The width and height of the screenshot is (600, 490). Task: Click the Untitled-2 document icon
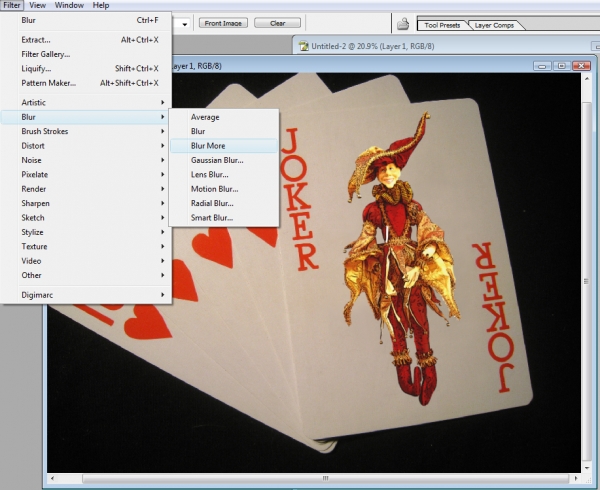coord(304,46)
